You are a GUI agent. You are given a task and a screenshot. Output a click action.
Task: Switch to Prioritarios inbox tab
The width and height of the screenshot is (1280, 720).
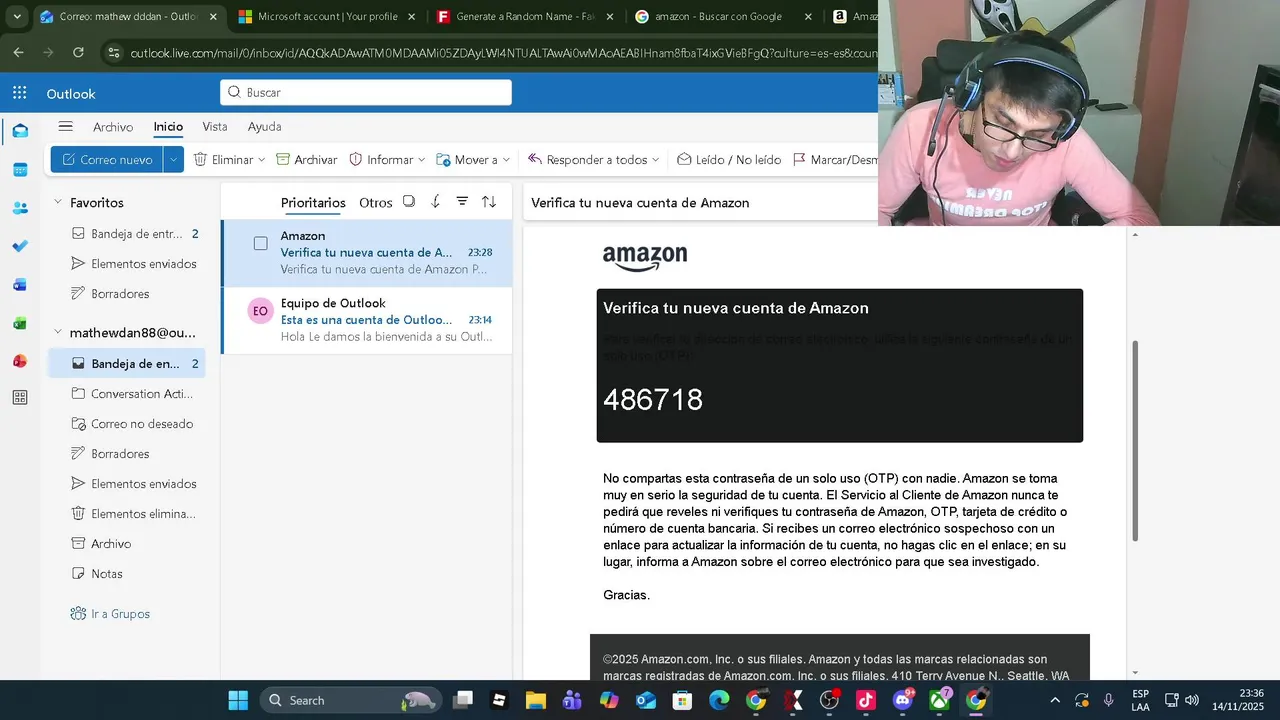click(x=313, y=202)
